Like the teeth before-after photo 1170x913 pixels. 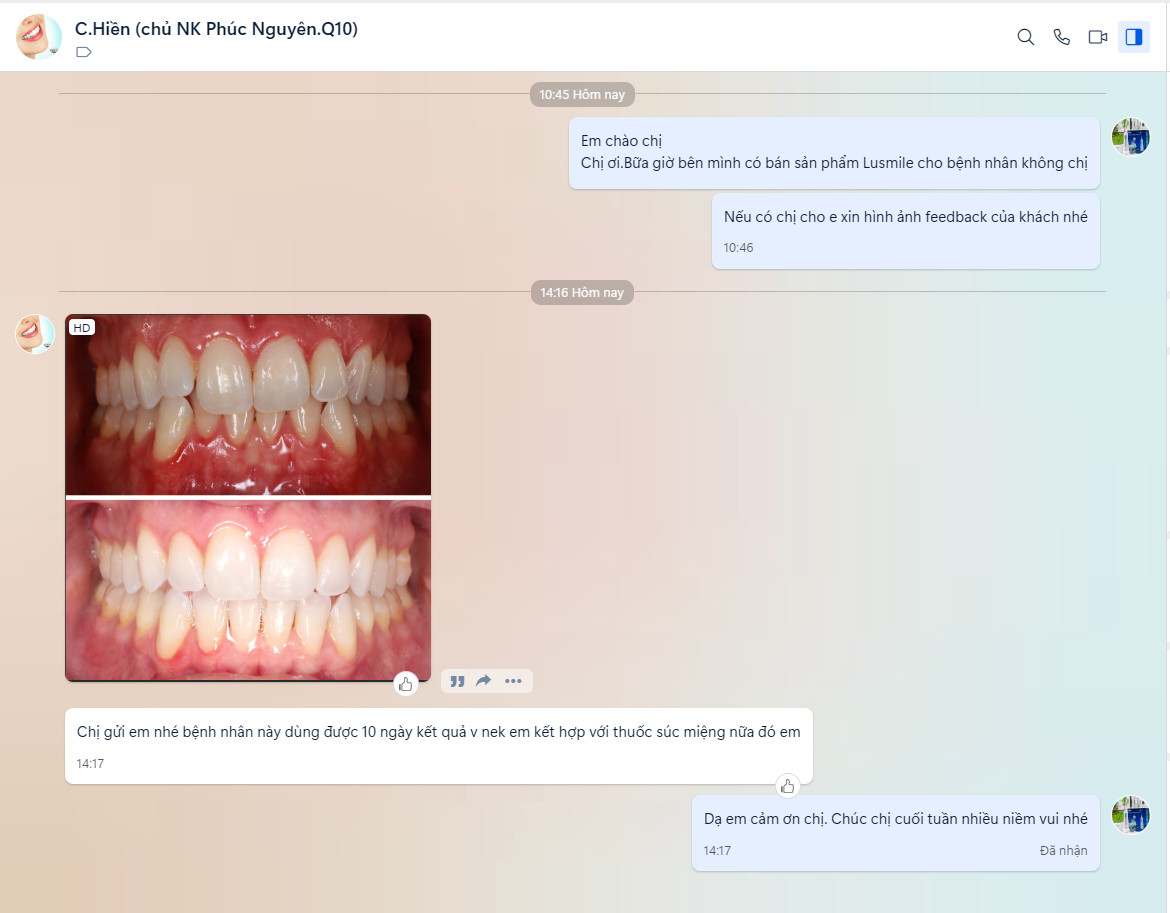pos(405,684)
